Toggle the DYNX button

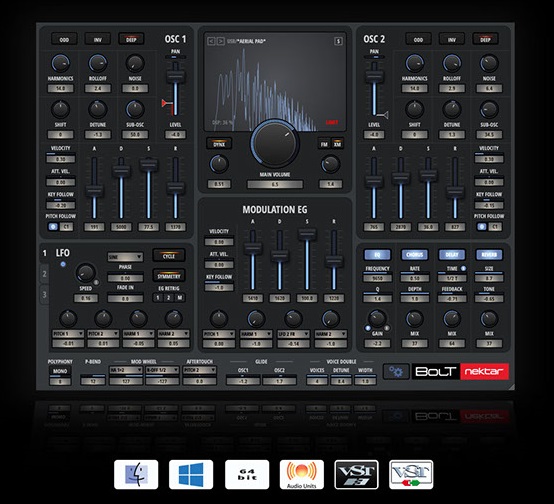219,144
